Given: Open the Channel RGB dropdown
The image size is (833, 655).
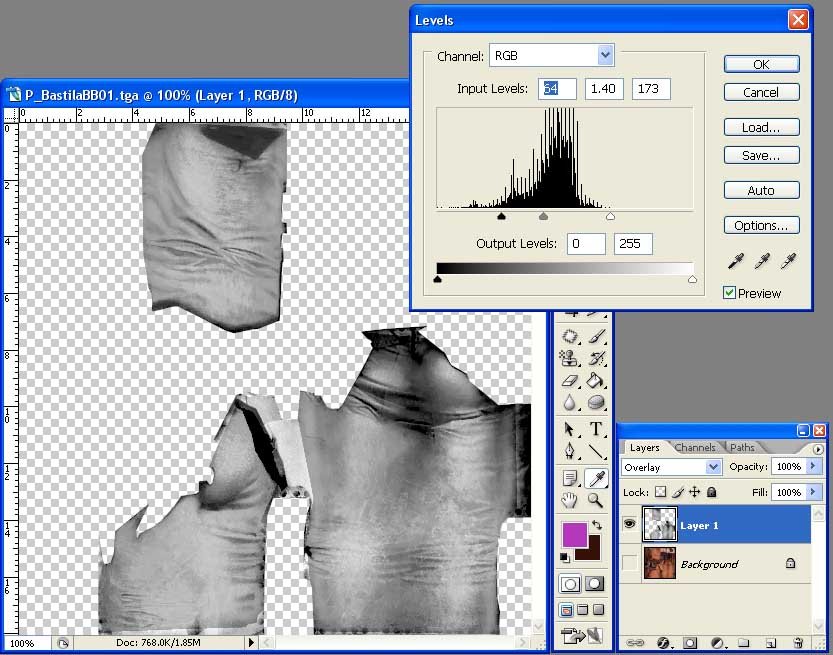Looking at the screenshot, I should click(x=605, y=56).
